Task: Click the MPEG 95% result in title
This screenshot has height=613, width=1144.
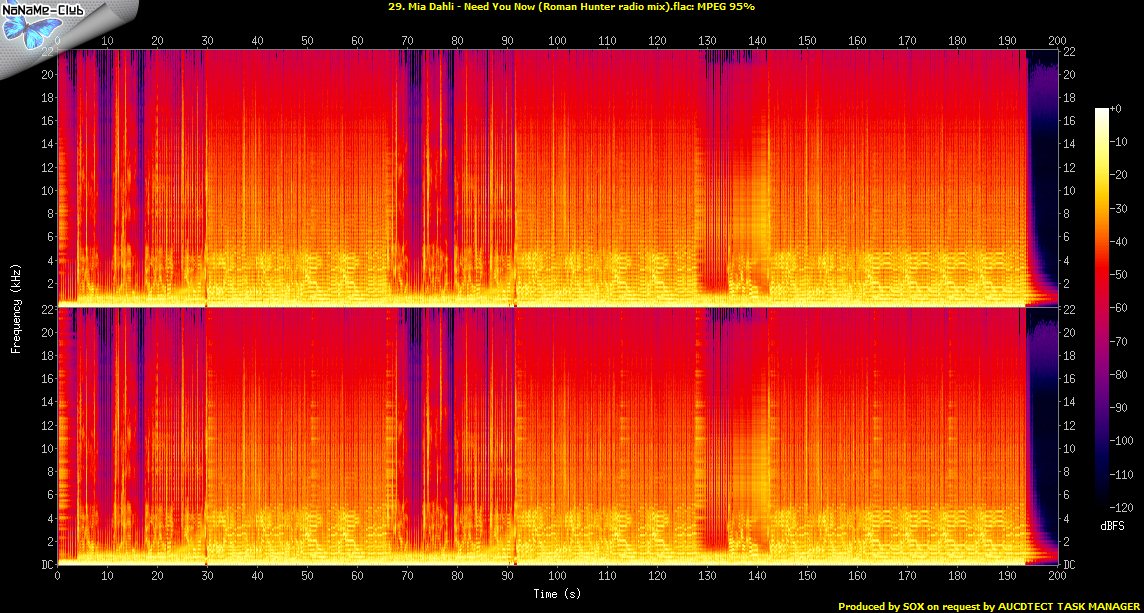Action: (x=727, y=7)
